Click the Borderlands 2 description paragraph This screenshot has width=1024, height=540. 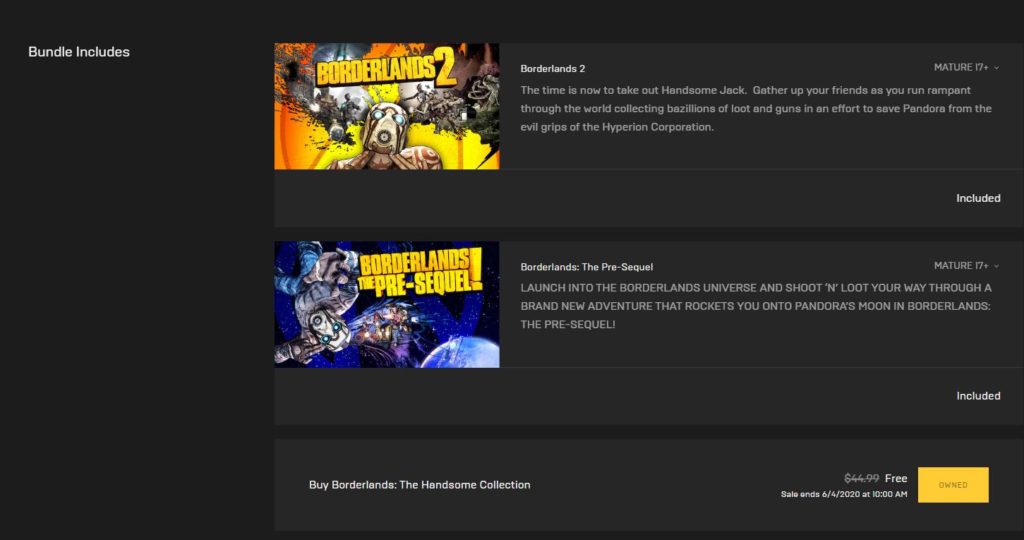point(756,108)
